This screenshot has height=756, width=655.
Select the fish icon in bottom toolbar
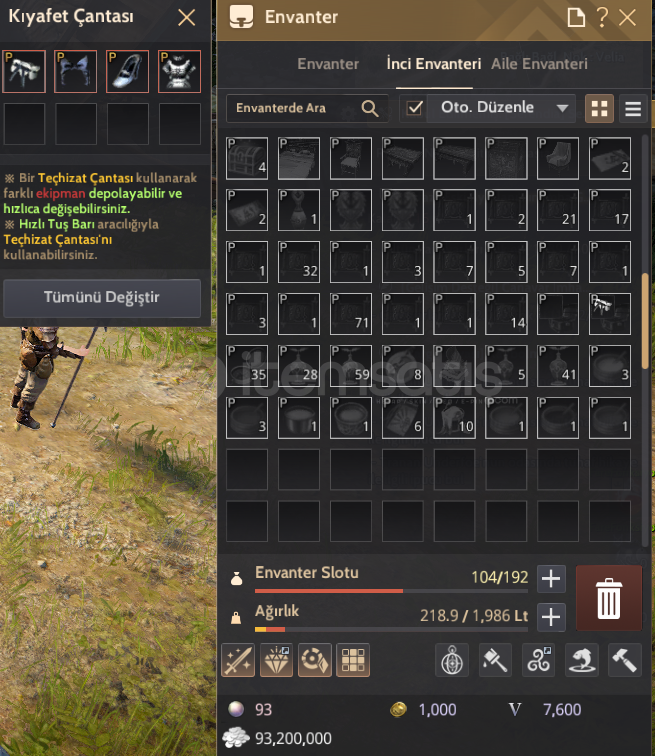[x=582, y=660]
